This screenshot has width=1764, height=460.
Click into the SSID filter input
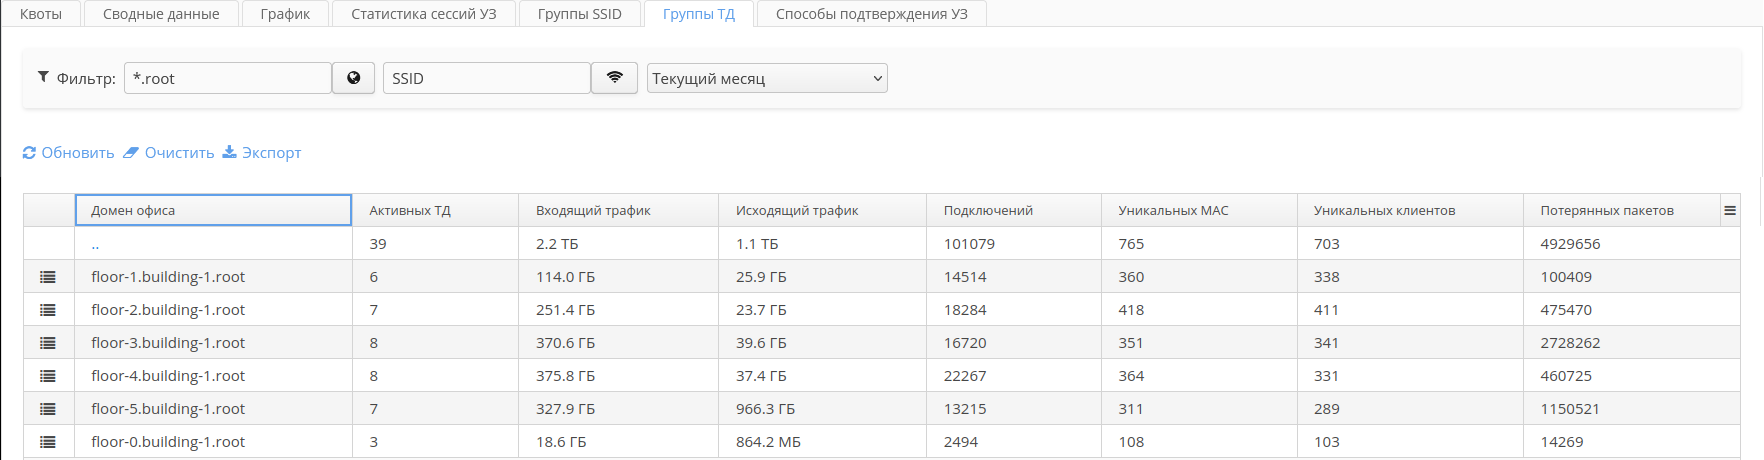486,78
